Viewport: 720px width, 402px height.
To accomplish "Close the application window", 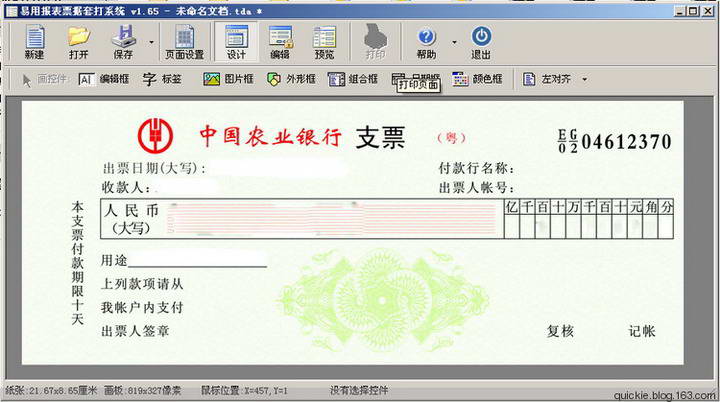I will point(708,11).
